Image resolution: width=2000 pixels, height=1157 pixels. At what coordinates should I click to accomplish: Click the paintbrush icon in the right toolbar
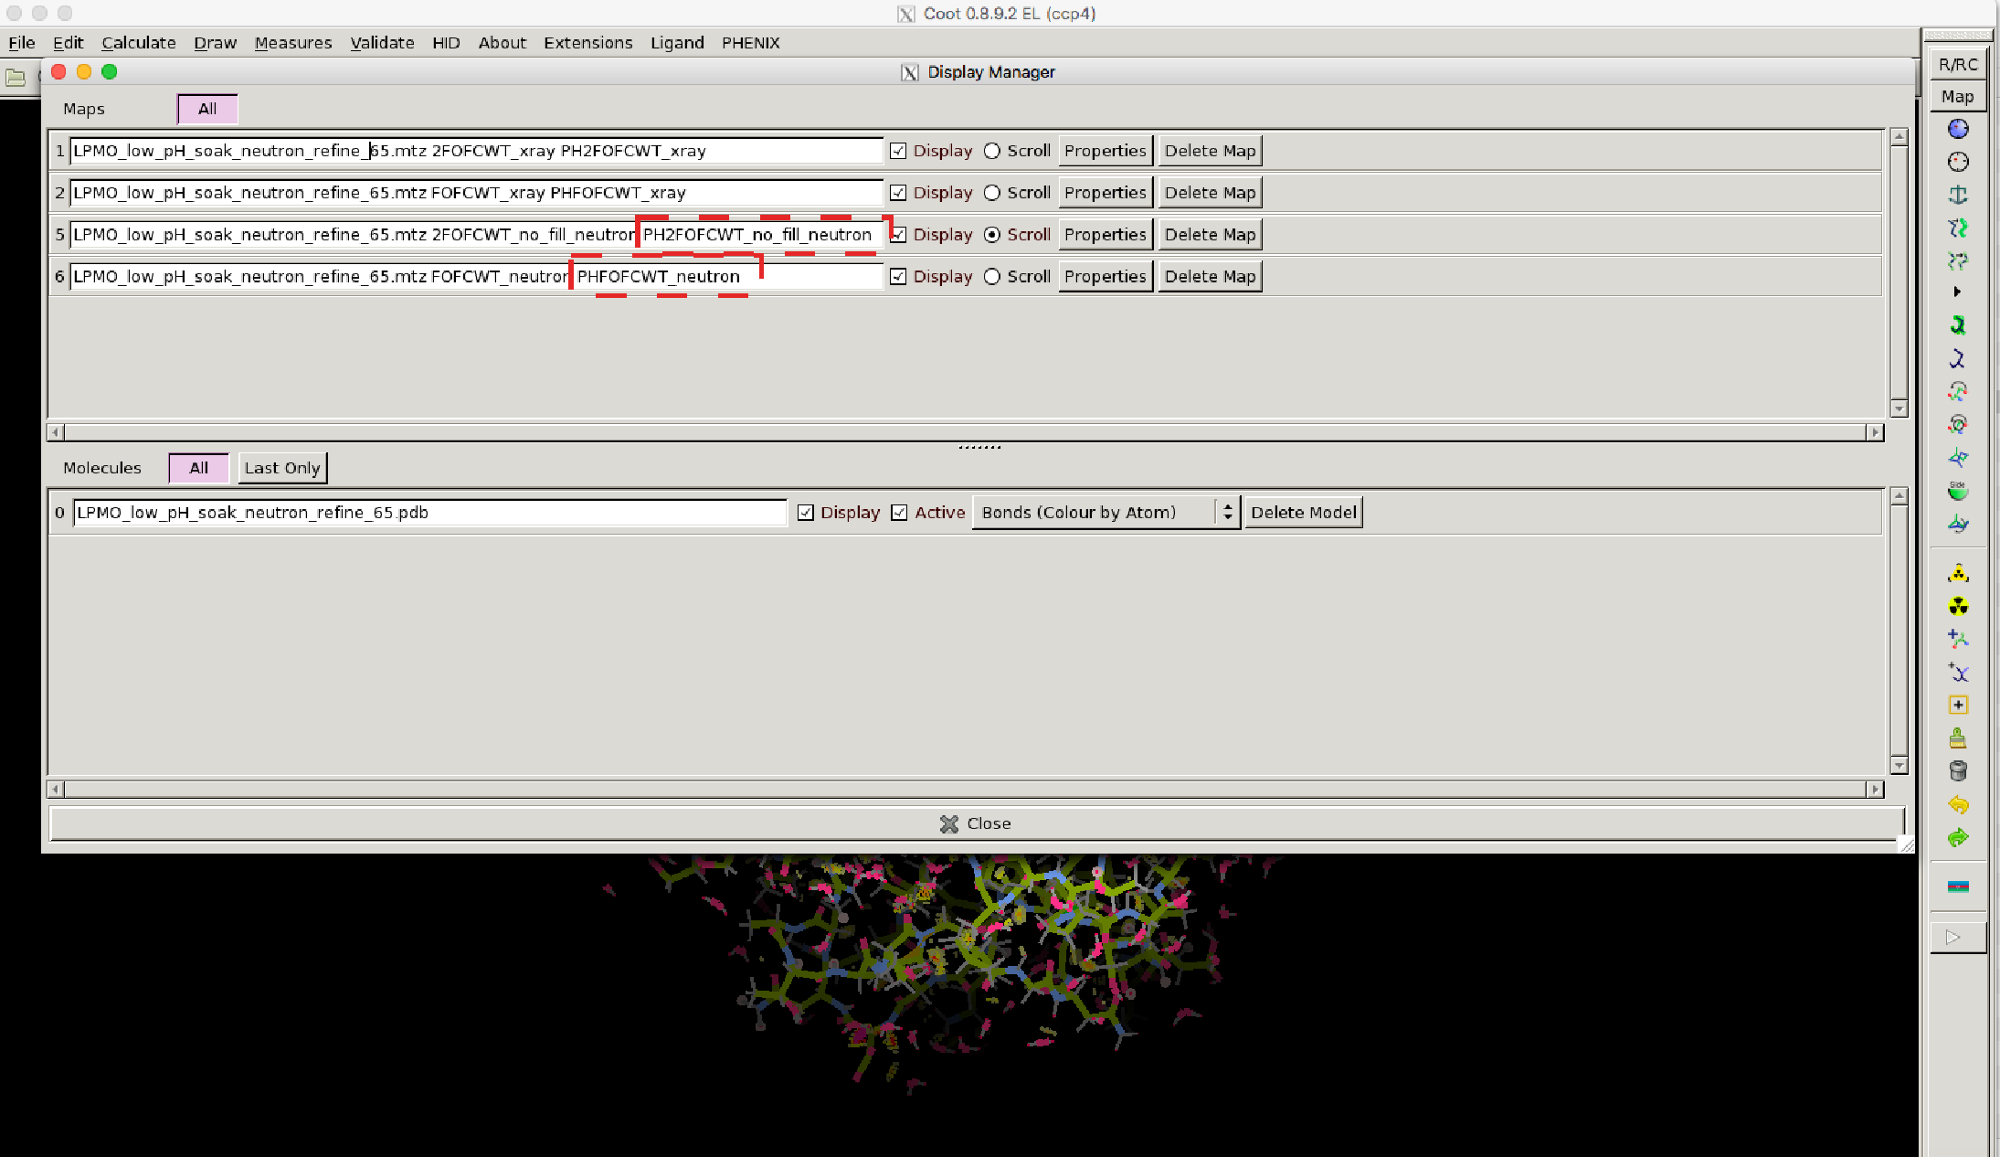(x=1958, y=738)
